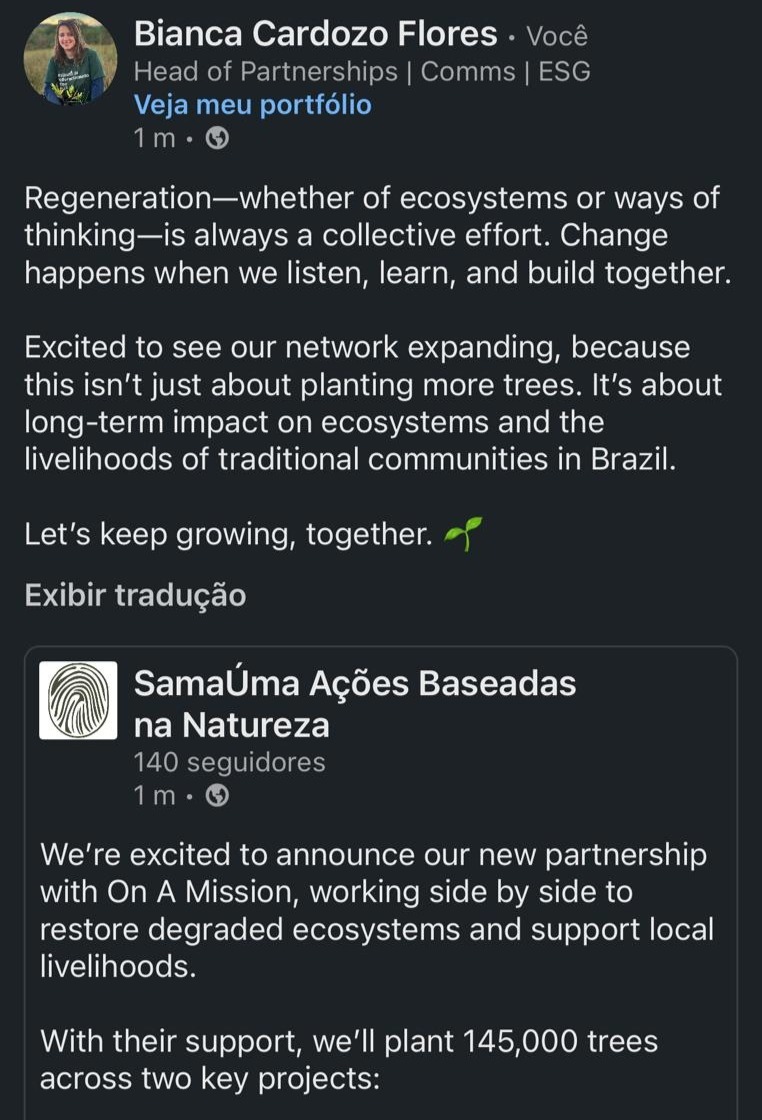Click the 145,000 trees sentence
Screen dimensions: 762x1120
tap(349, 1060)
